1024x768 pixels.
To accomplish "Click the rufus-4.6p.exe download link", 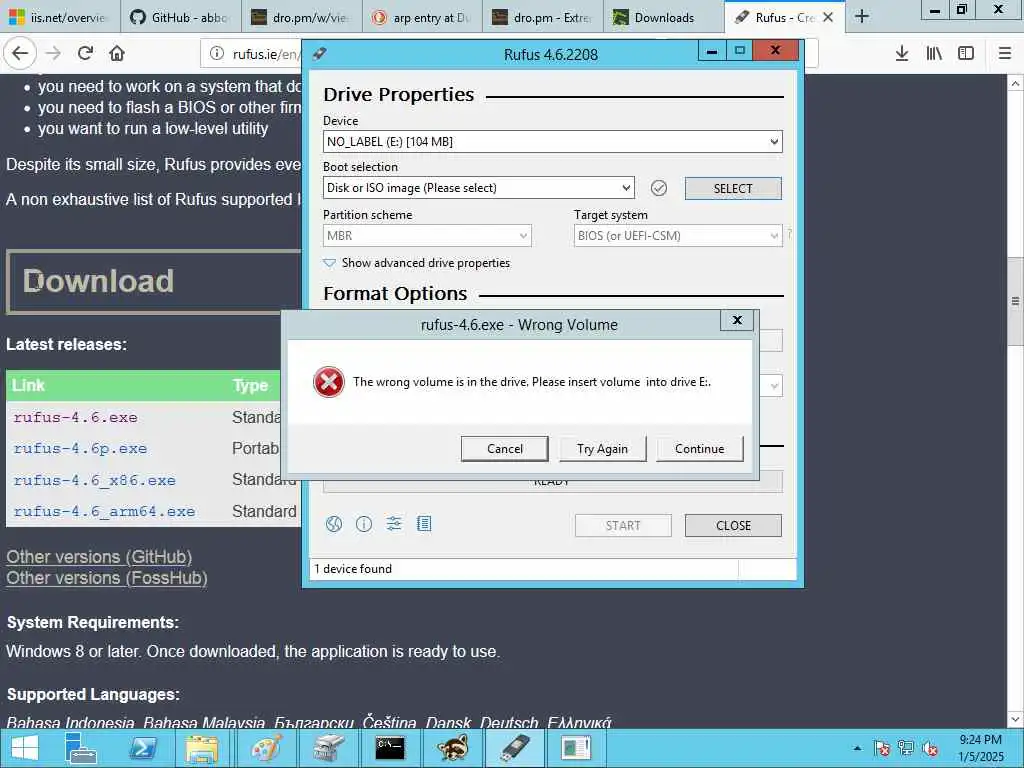I will coord(80,449).
